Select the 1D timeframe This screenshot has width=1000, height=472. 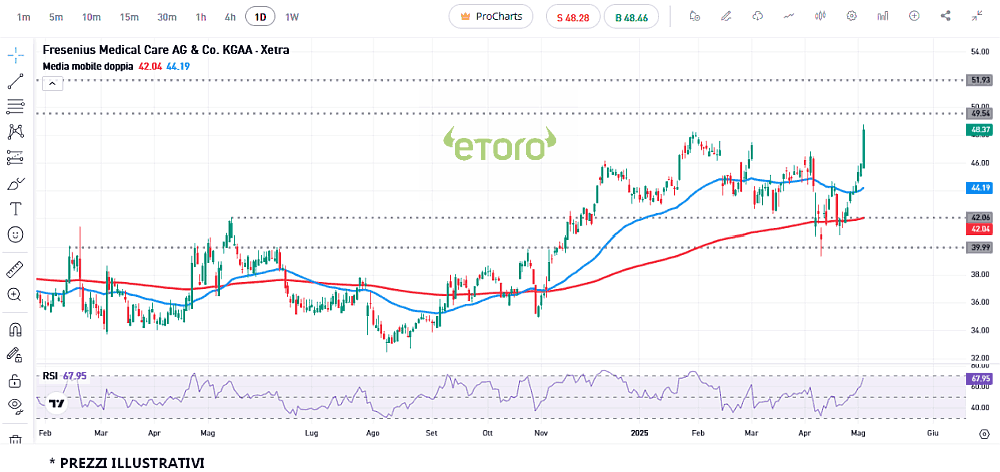[x=260, y=17]
